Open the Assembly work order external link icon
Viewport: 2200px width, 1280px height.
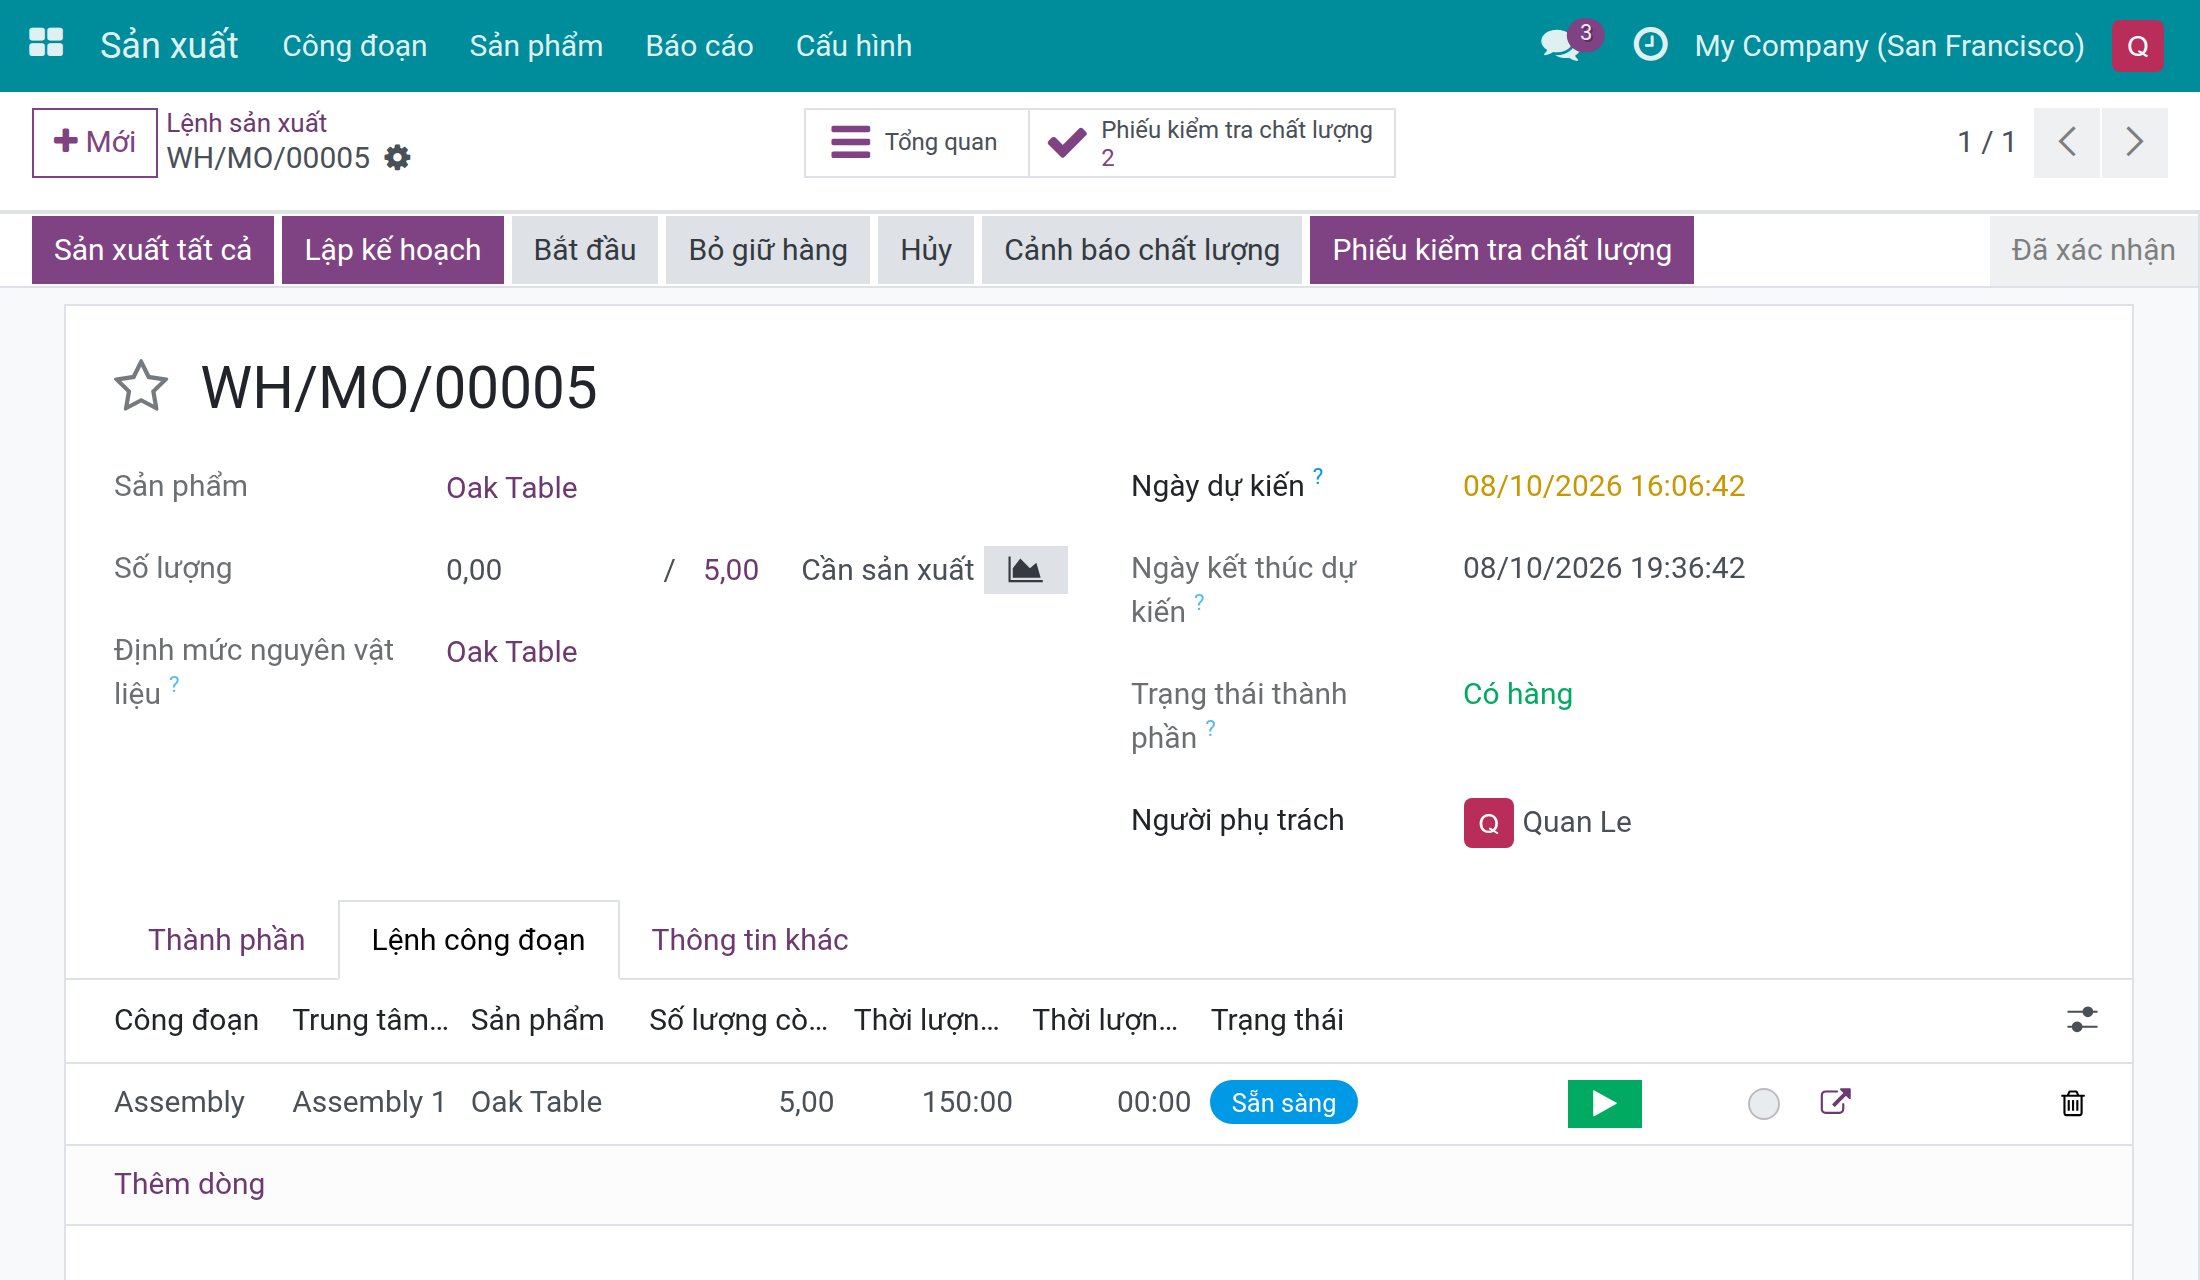[1835, 1102]
